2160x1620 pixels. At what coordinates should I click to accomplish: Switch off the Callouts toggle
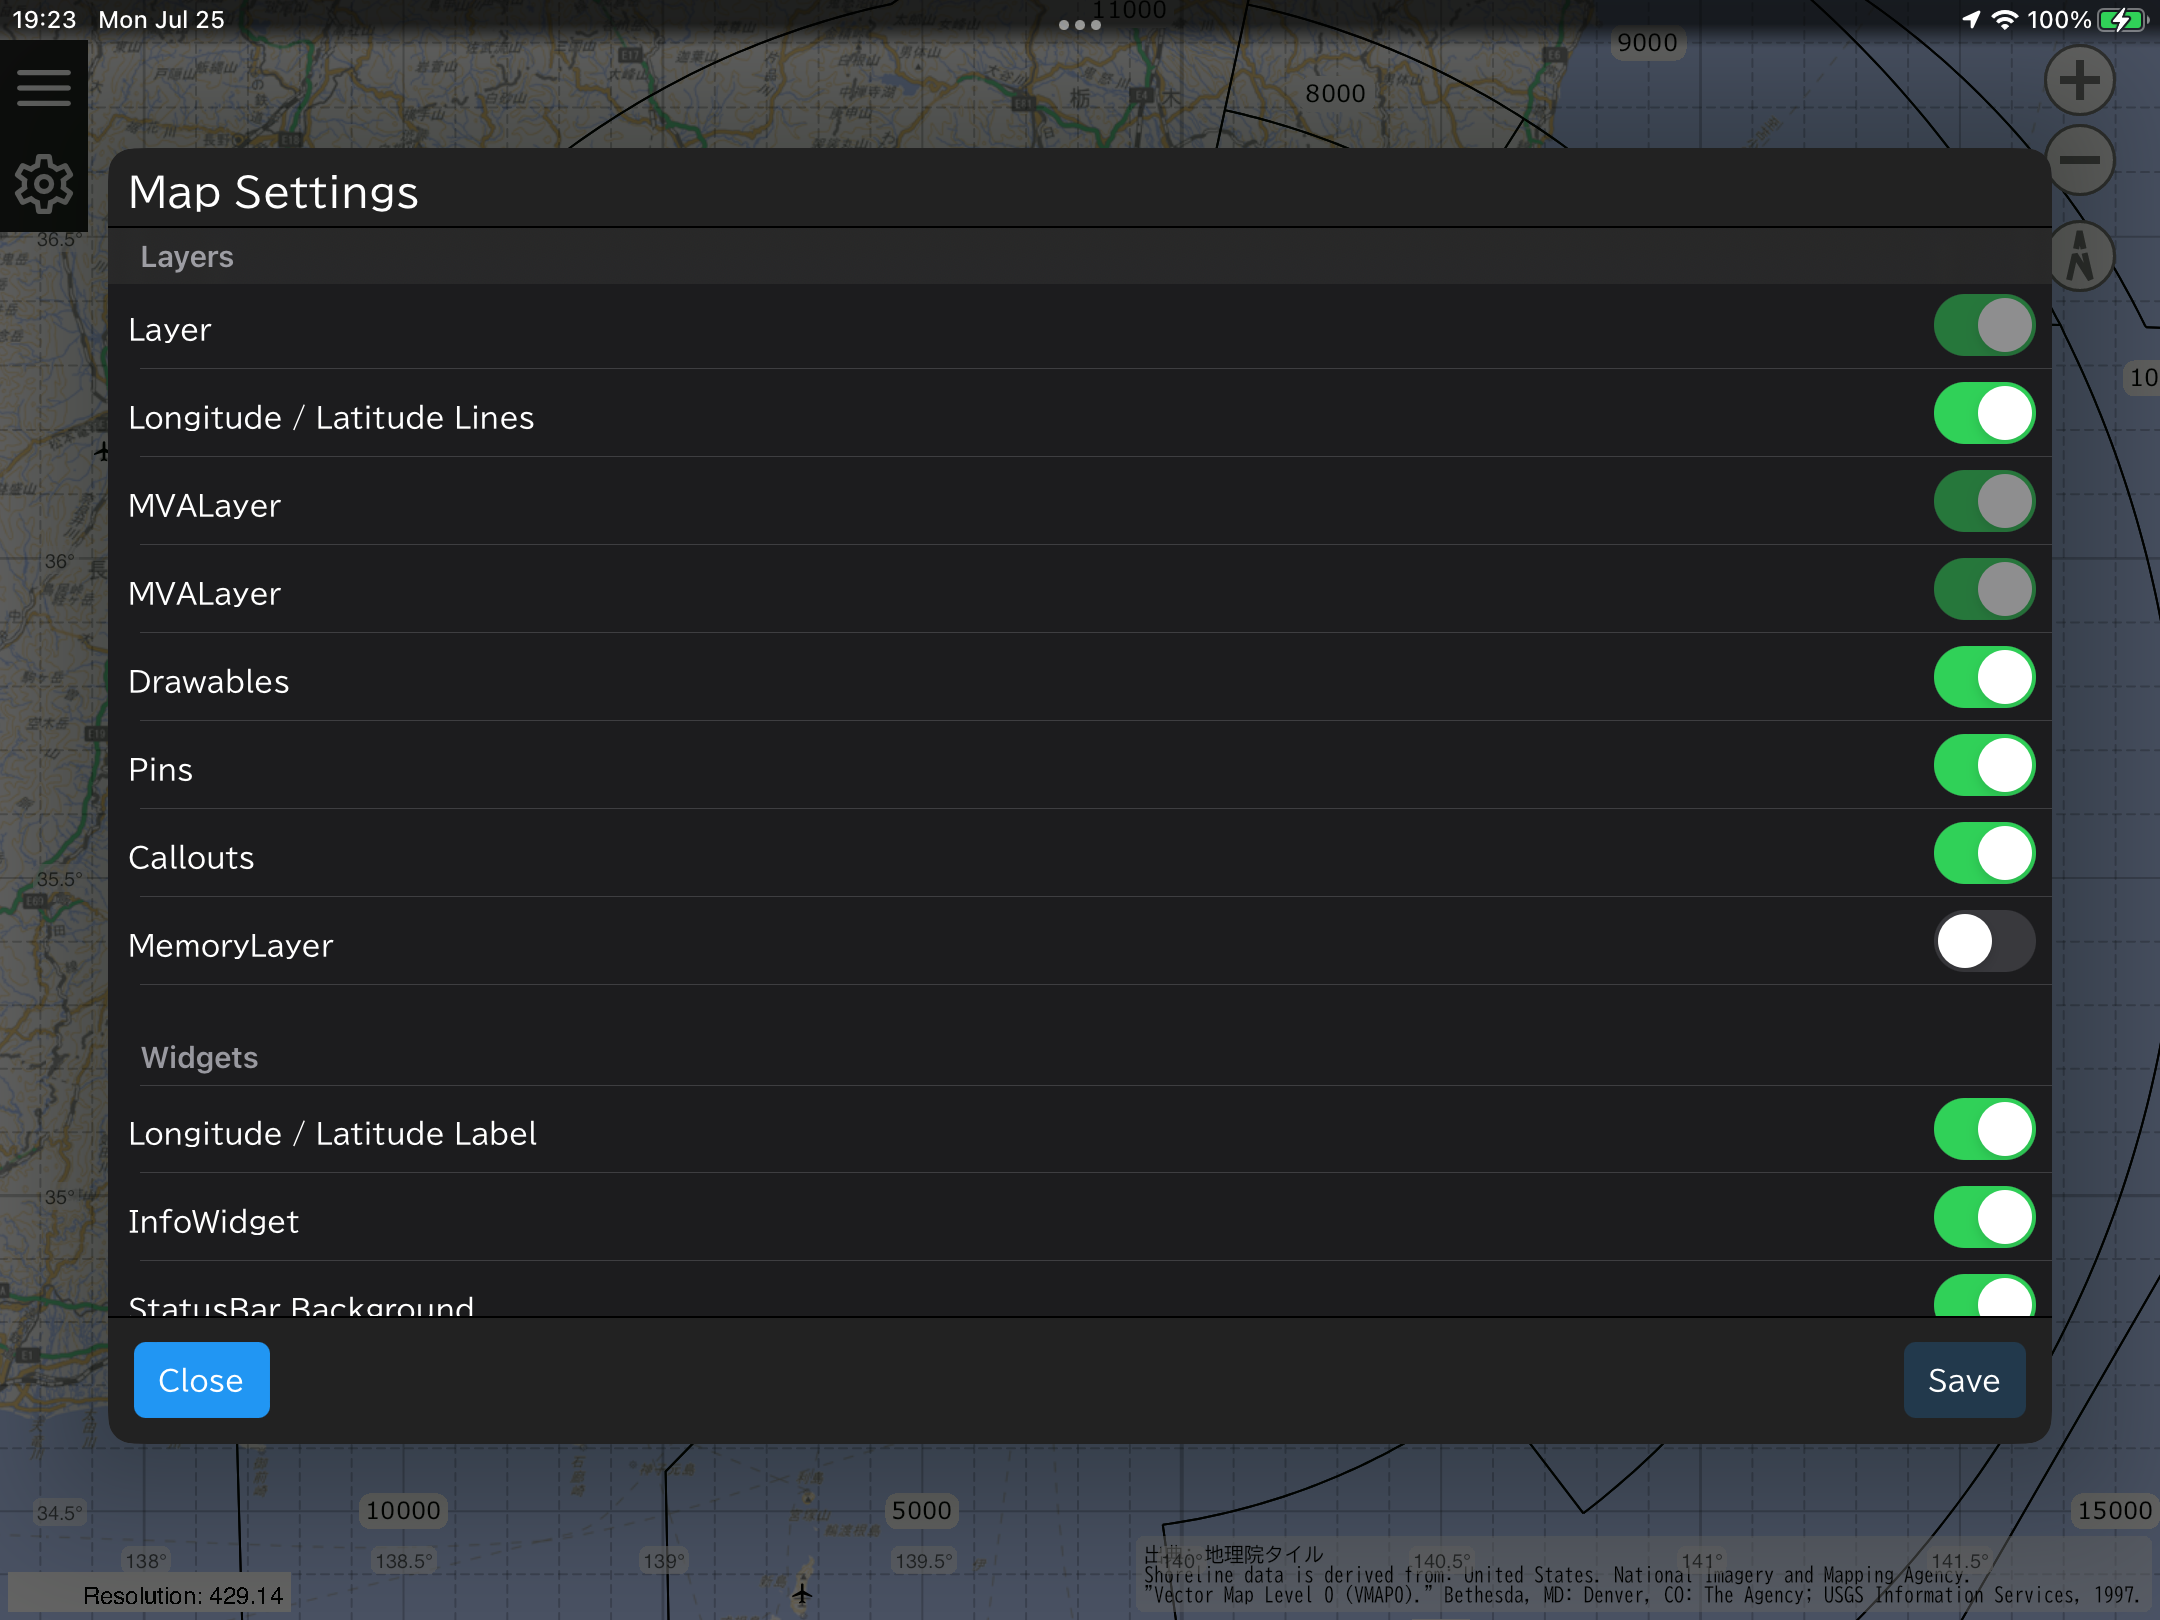coord(1984,854)
